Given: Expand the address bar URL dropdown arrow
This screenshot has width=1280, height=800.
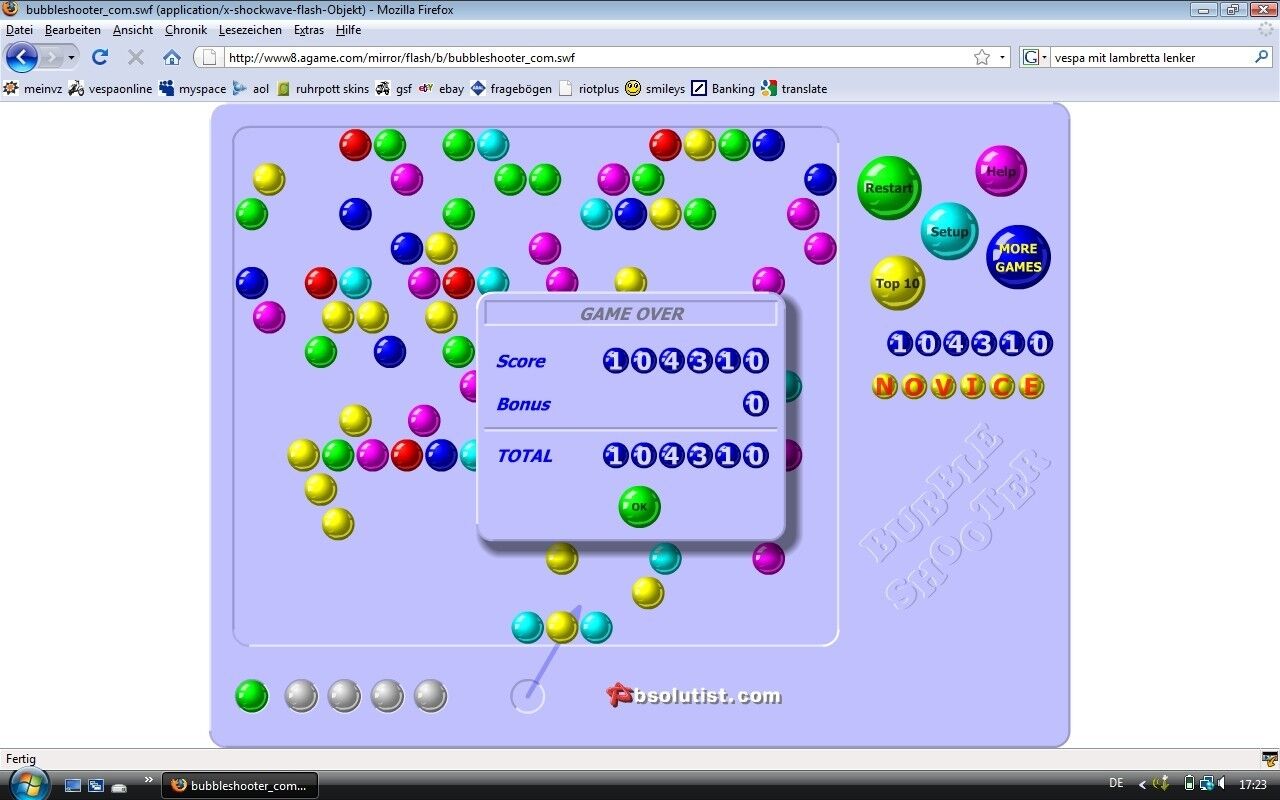Looking at the screenshot, I should coord(1002,57).
